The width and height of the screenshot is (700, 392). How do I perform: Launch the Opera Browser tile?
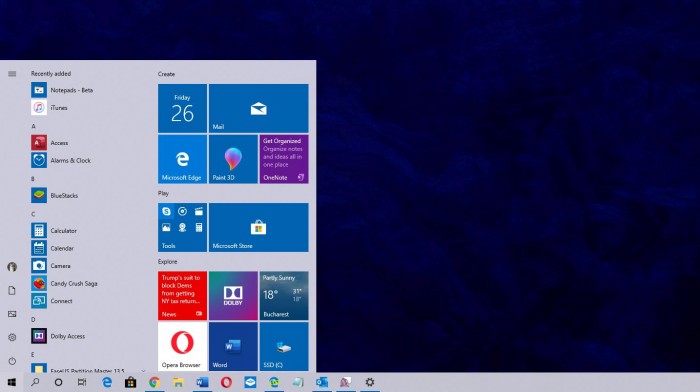tap(182, 346)
